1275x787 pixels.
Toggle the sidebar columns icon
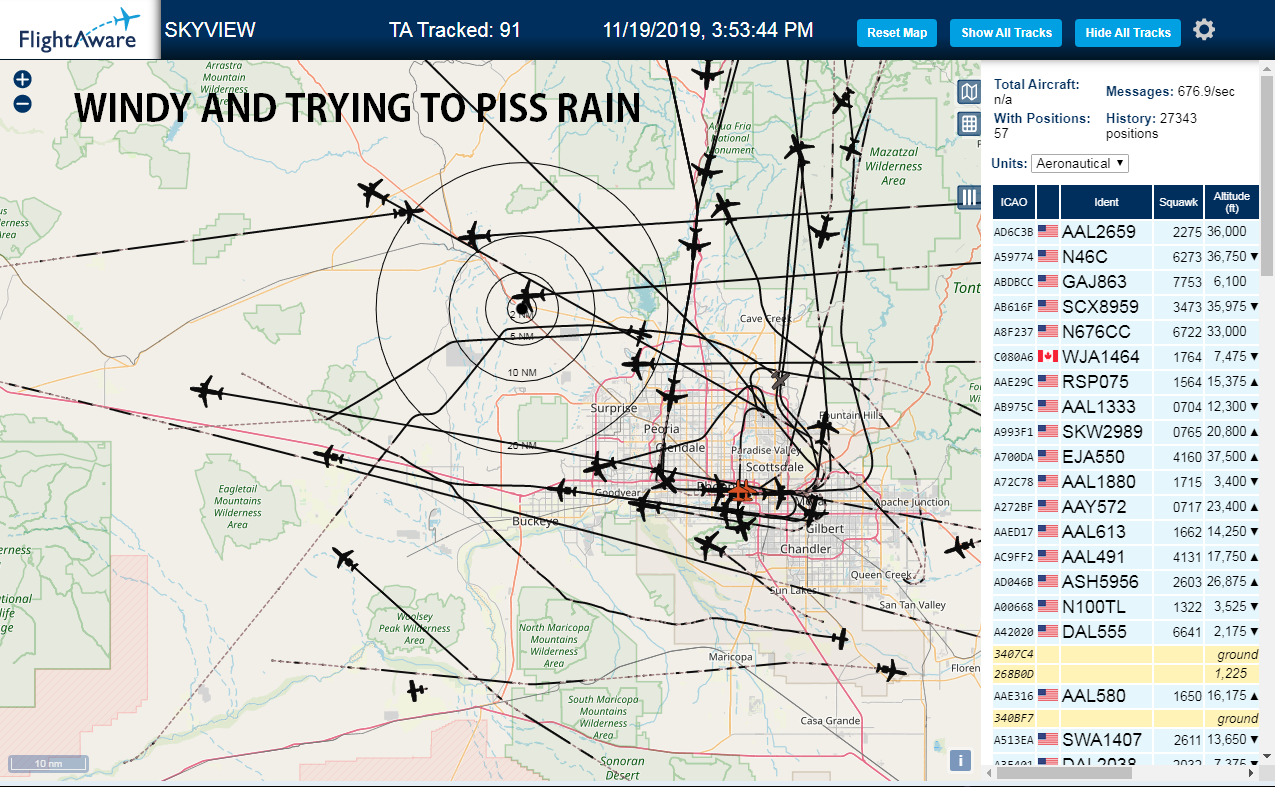click(x=968, y=197)
